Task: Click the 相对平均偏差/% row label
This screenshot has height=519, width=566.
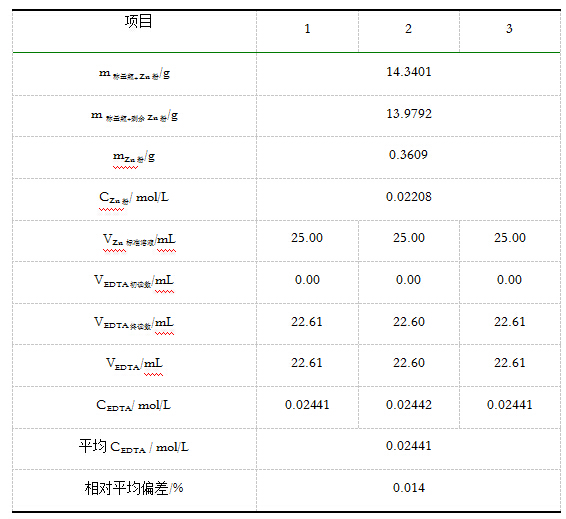Action: [134, 488]
